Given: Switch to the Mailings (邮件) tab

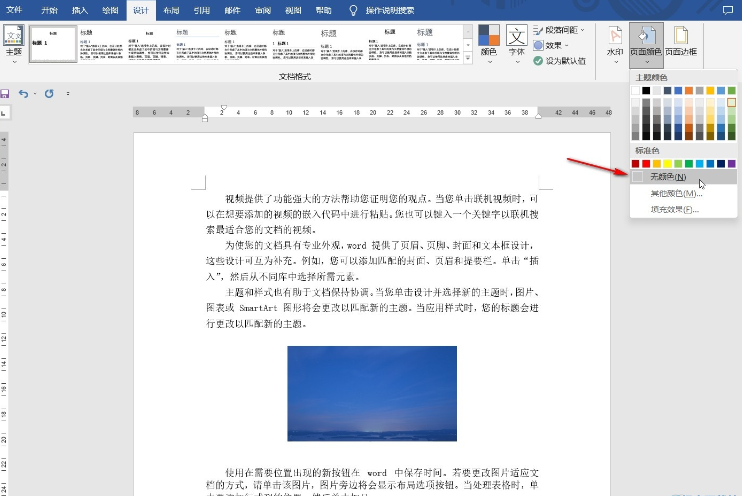Looking at the screenshot, I should tap(232, 10).
